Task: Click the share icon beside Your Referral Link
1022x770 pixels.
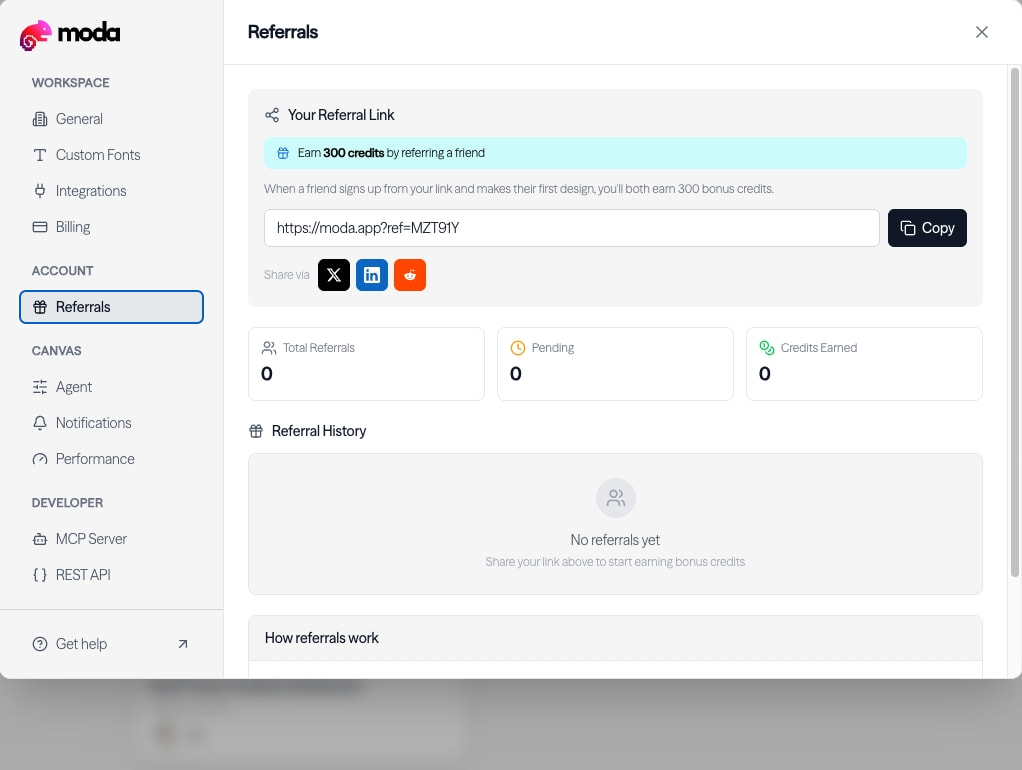Action: click(272, 115)
